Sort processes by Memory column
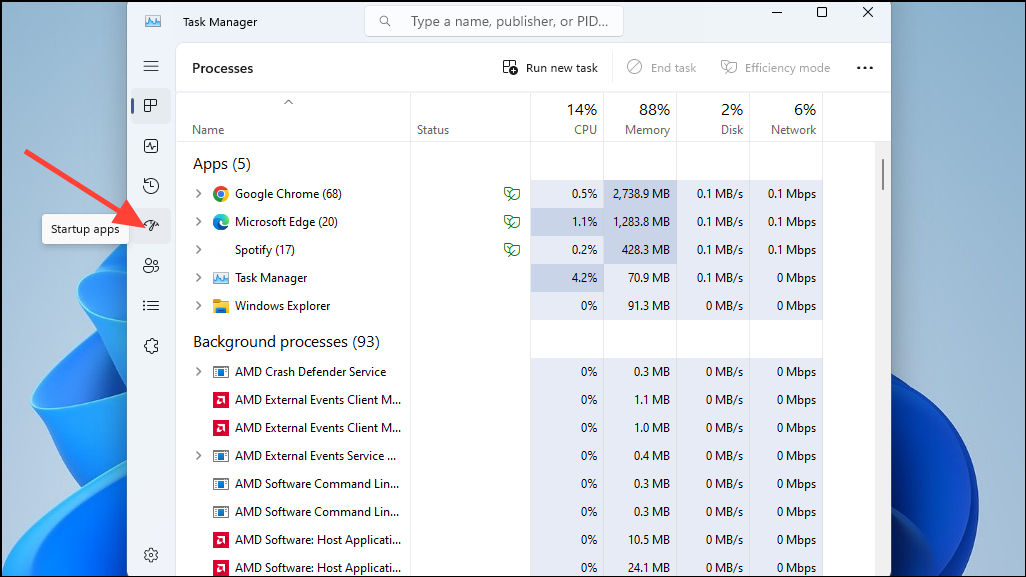This screenshot has height=577, width=1026. [641, 118]
